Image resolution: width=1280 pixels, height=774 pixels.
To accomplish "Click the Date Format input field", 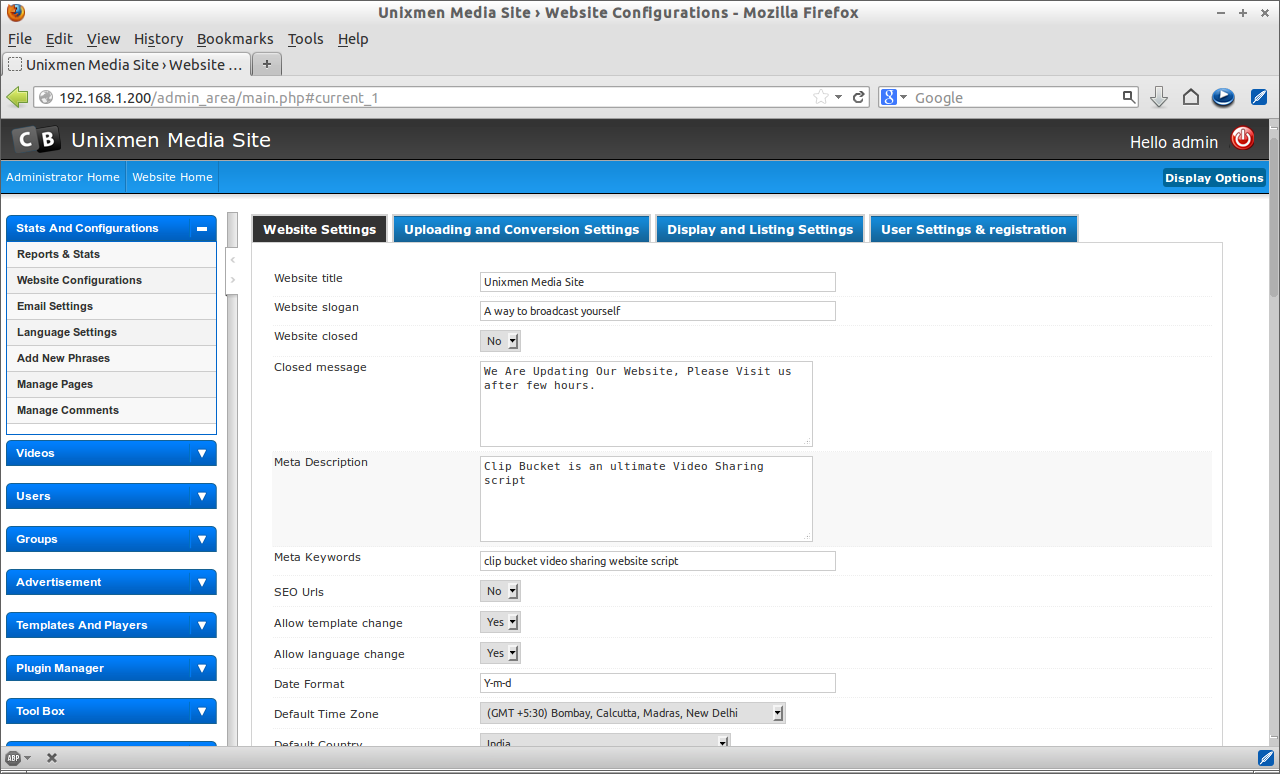I will (x=658, y=683).
